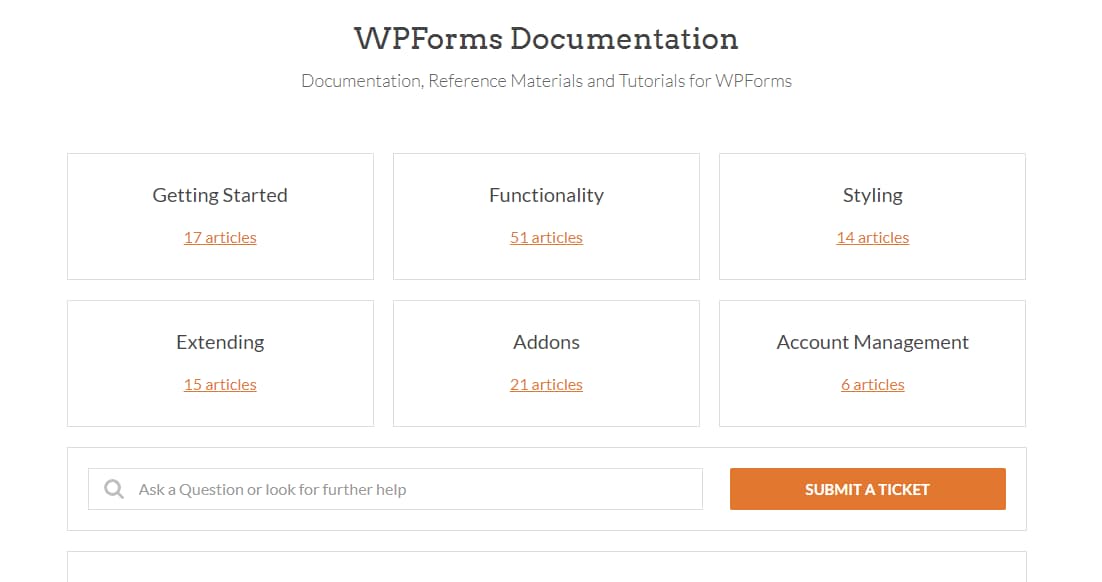The image size is (1102, 582).
Task: Click the WPForms Documentation page heading
Action: [x=545, y=38]
